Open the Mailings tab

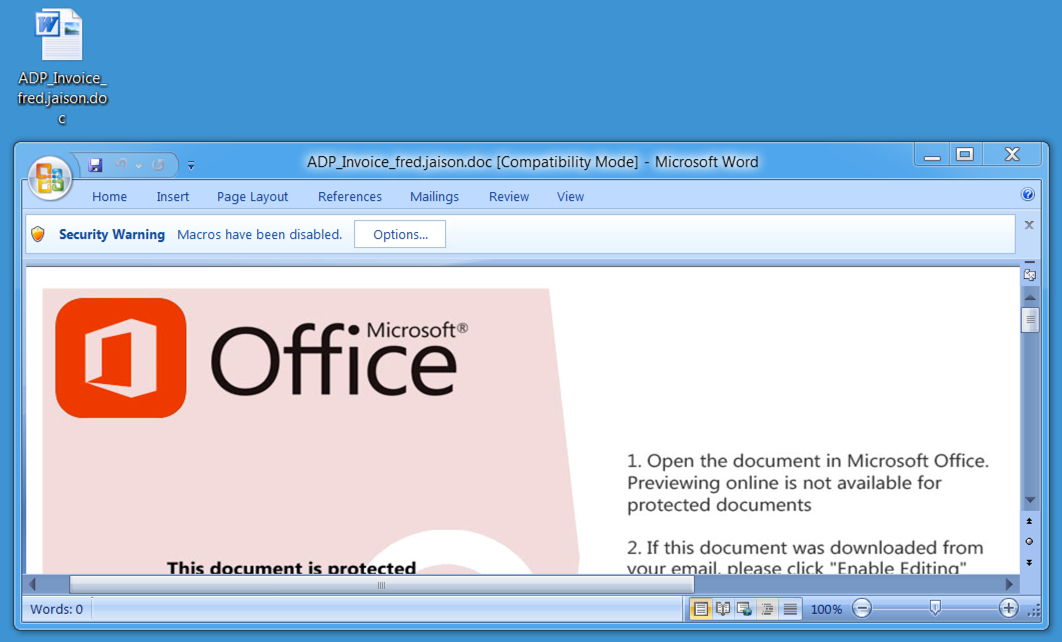click(434, 196)
